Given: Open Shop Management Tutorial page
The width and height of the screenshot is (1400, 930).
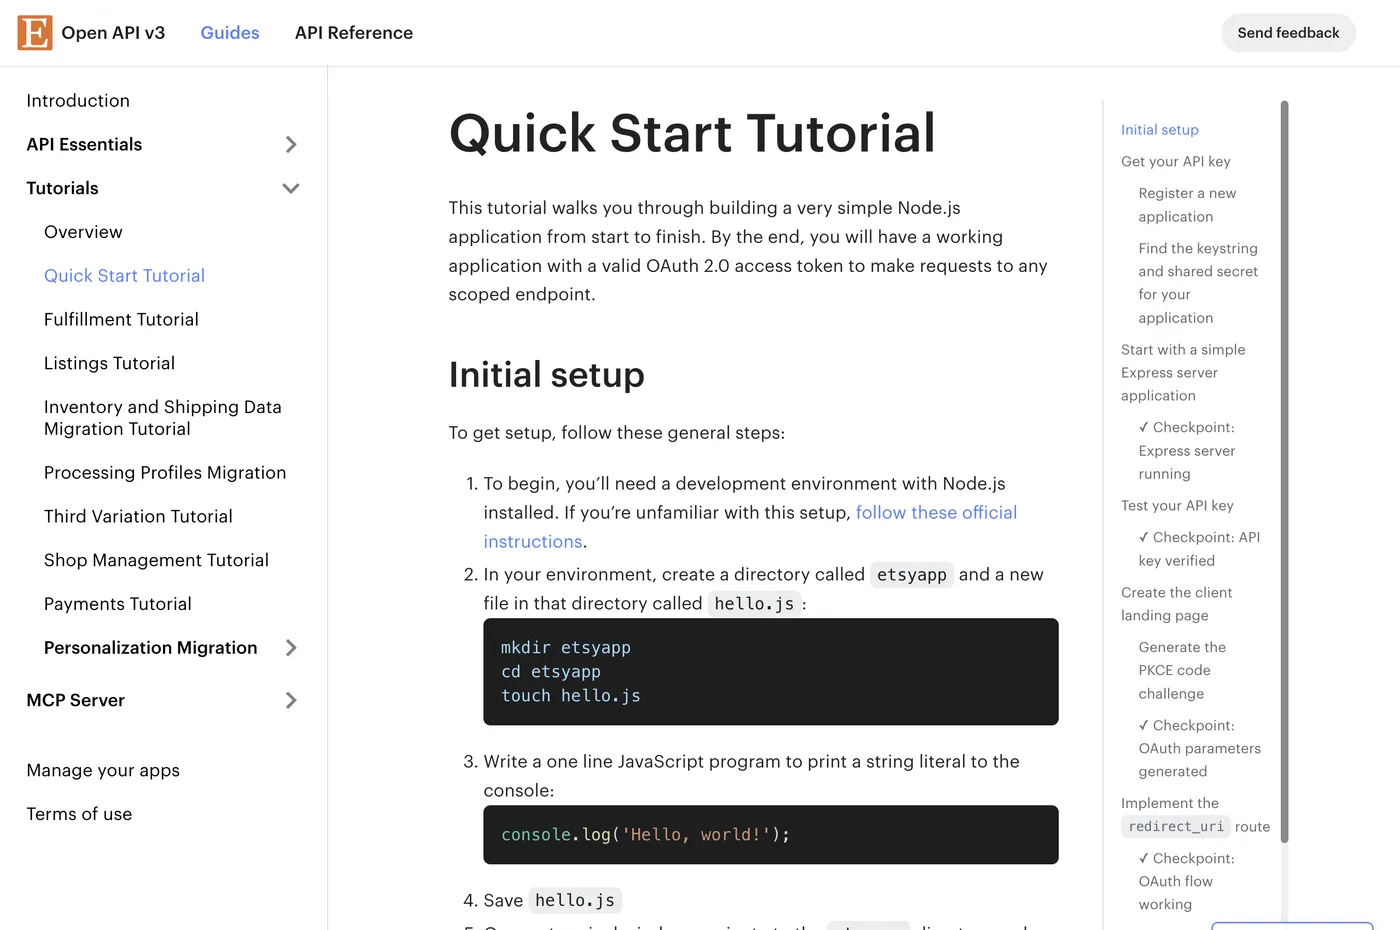Looking at the screenshot, I should (156, 561).
